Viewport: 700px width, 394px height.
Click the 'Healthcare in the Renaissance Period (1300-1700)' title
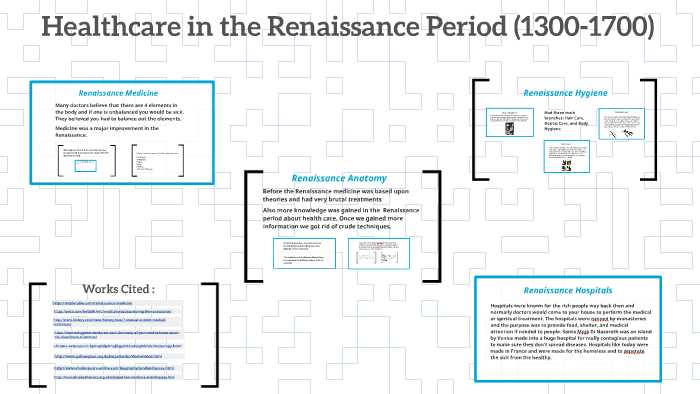(348, 26)
